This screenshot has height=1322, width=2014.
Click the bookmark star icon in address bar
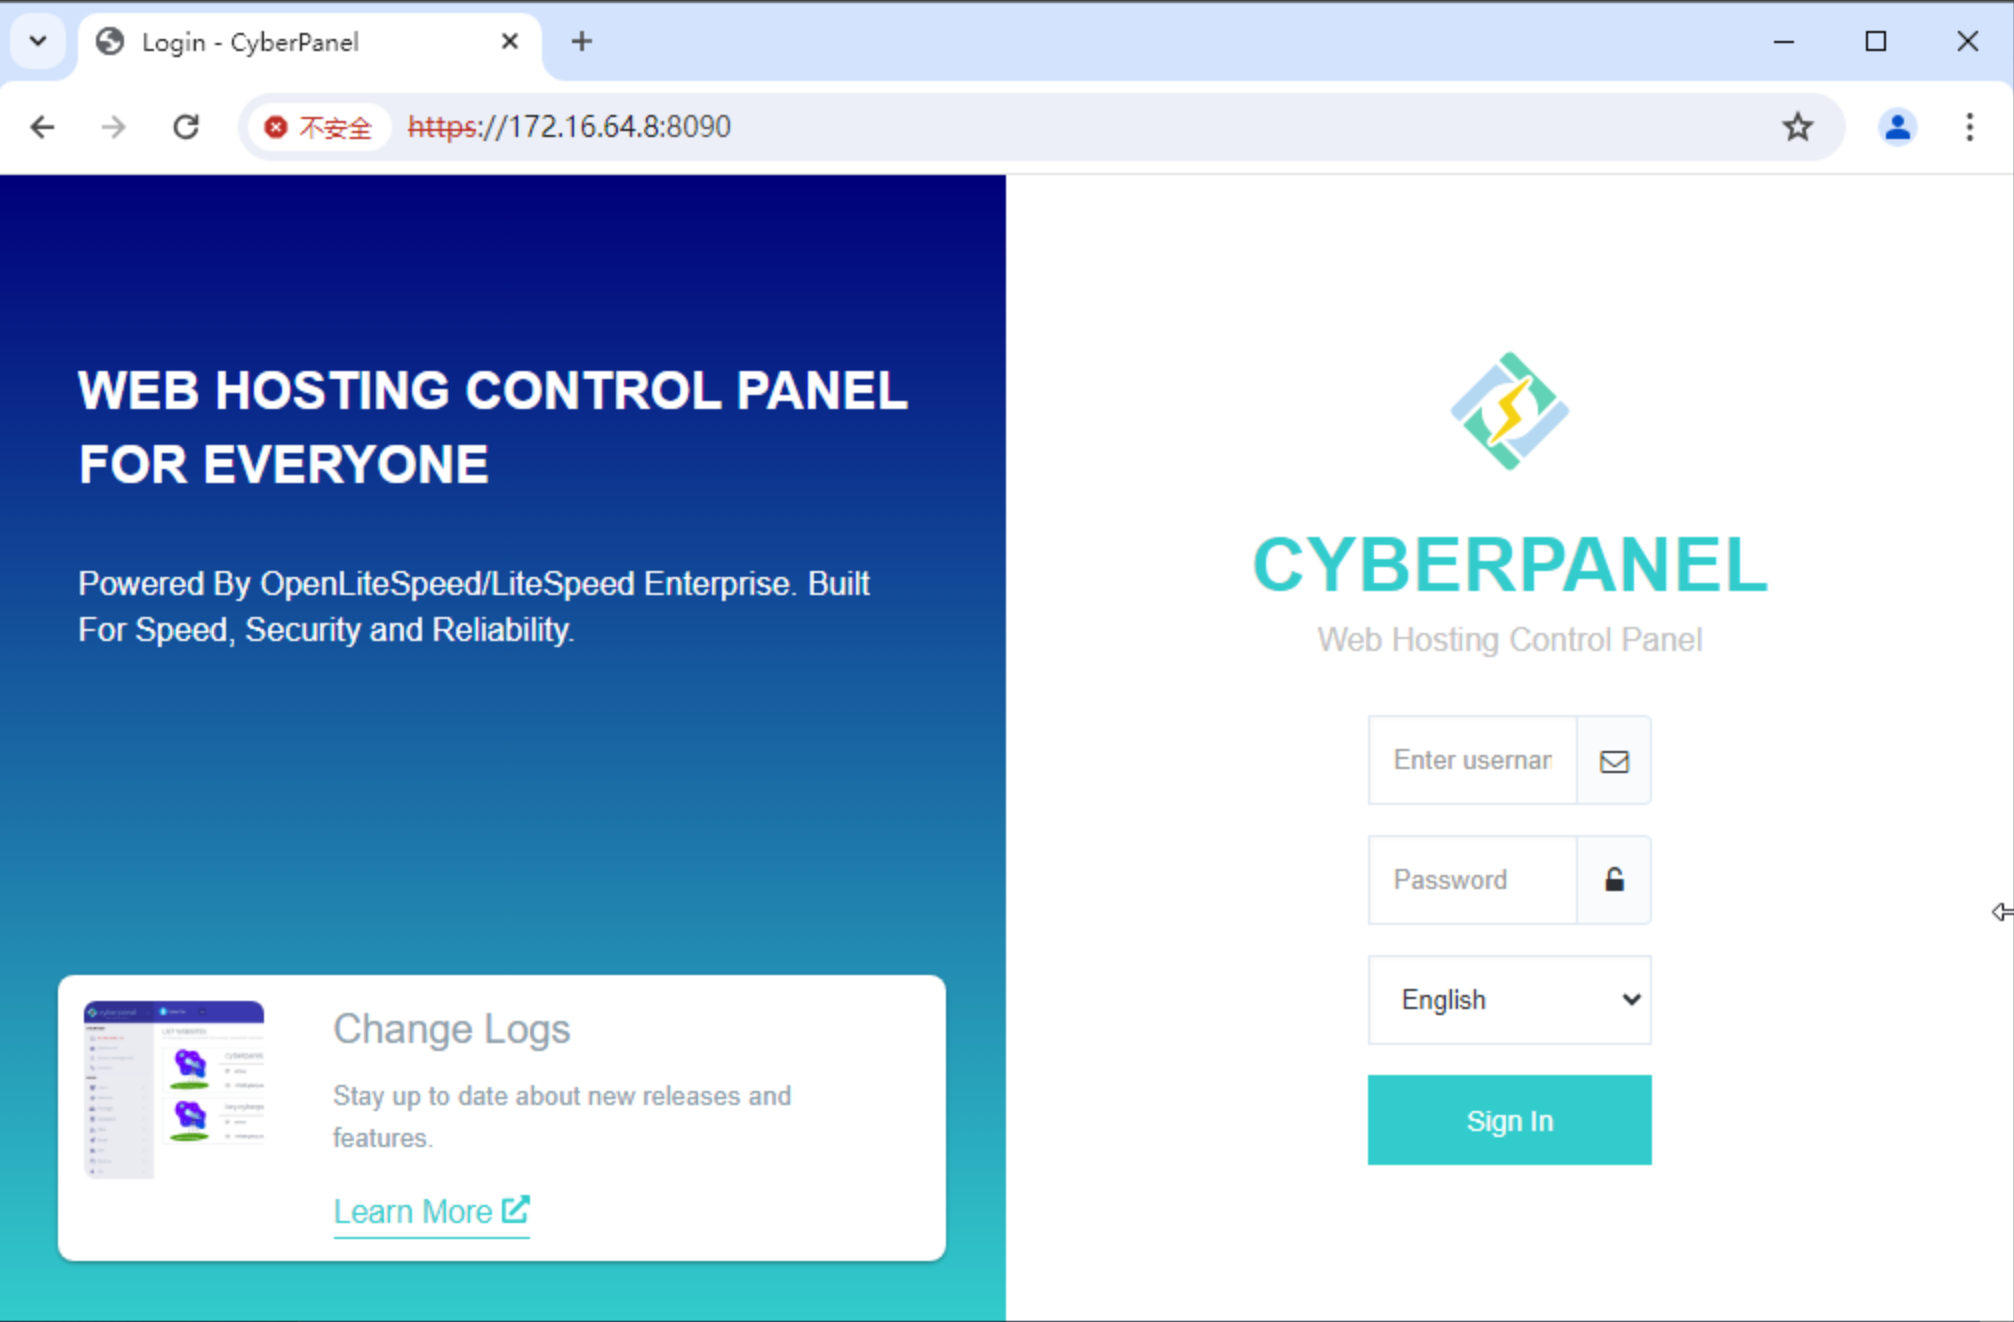tap(1799, 125)
